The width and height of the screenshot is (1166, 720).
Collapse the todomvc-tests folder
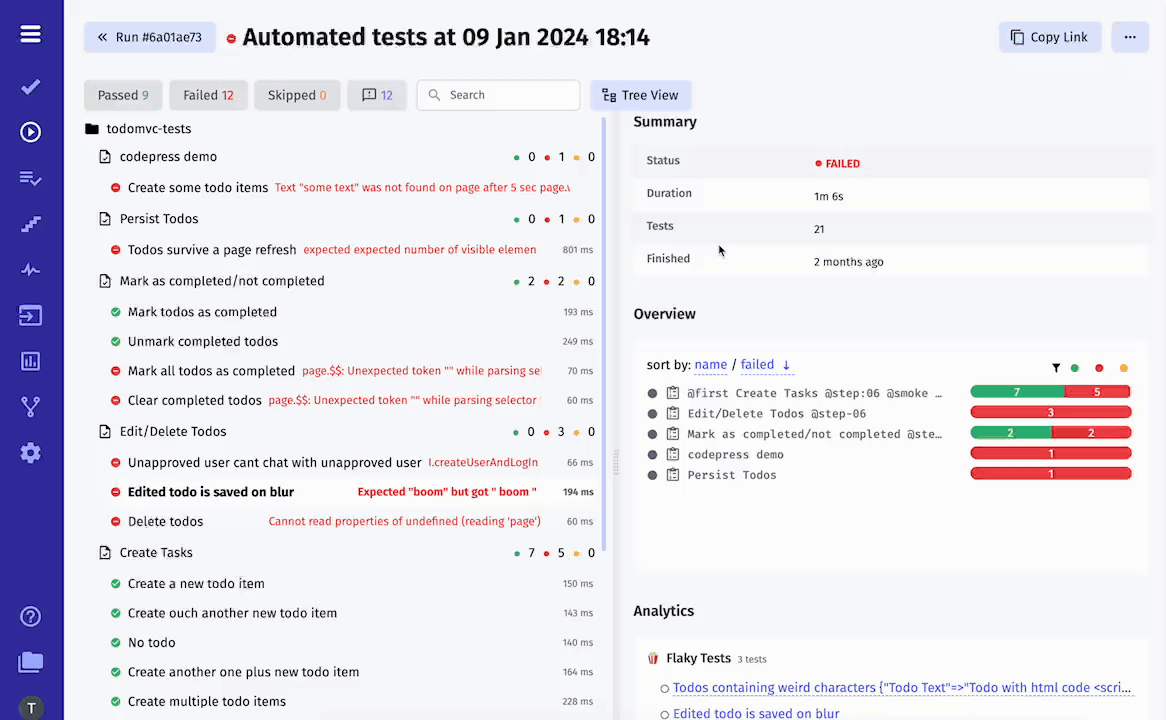[x=92, y=129]
